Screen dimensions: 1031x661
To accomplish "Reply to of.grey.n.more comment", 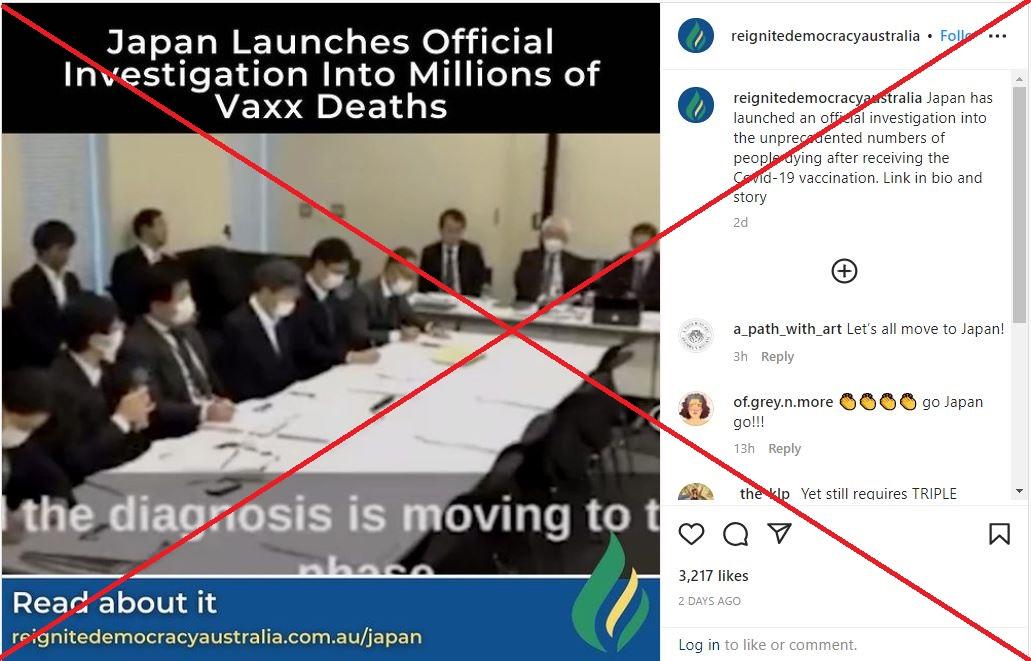I will [784, 449].
